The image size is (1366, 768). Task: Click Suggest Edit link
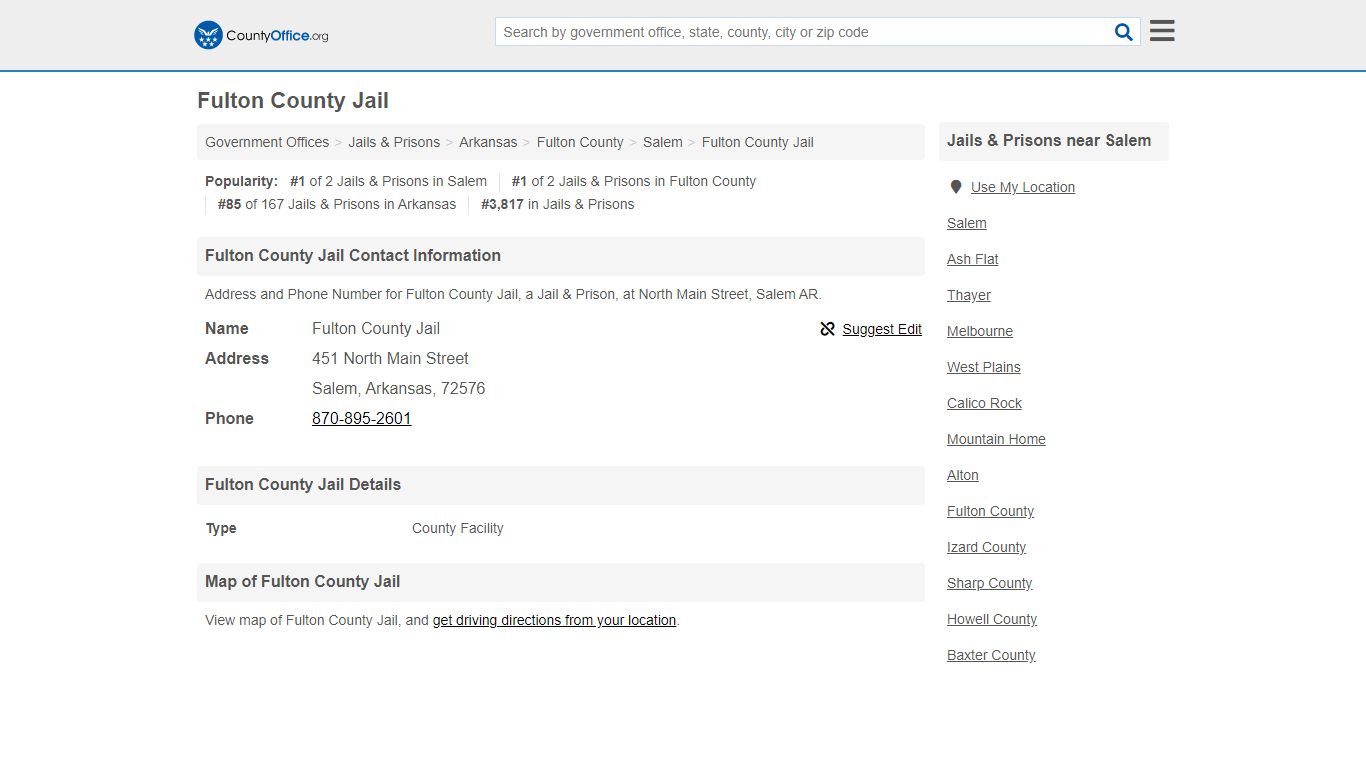(882, 329)
